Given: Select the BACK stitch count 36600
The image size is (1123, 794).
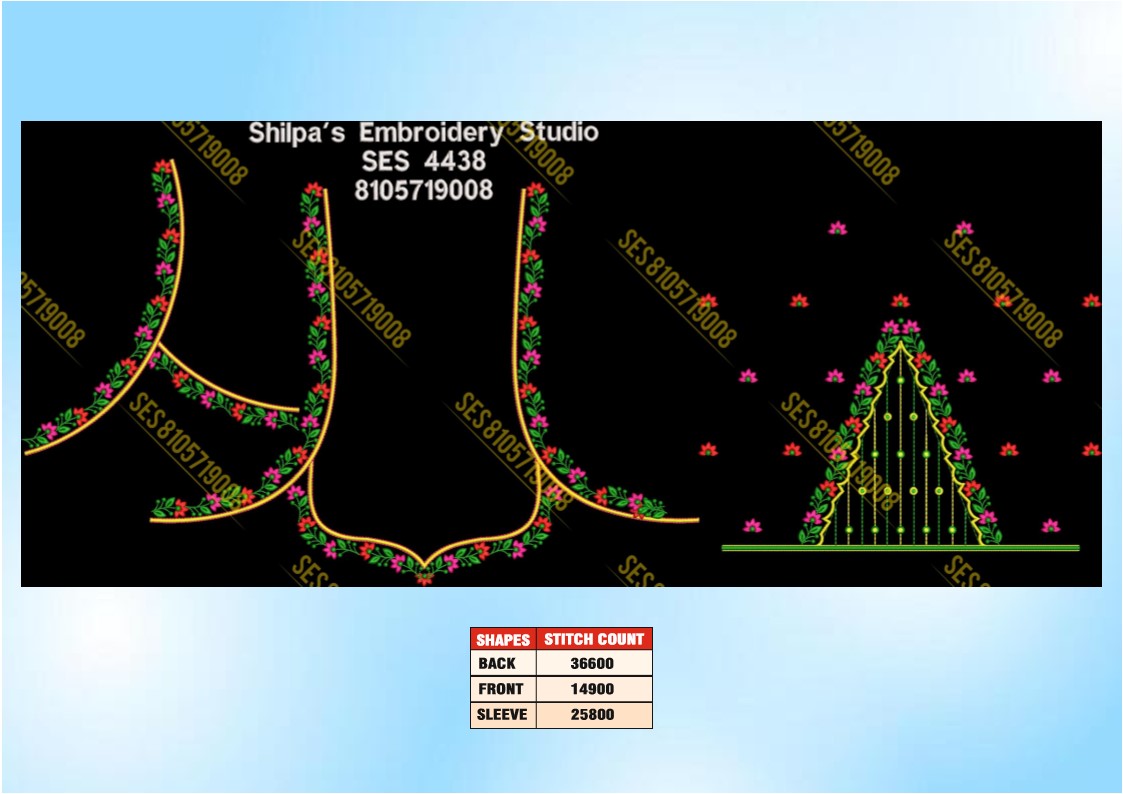Looking at the screenshot, I should click(594, 663).
